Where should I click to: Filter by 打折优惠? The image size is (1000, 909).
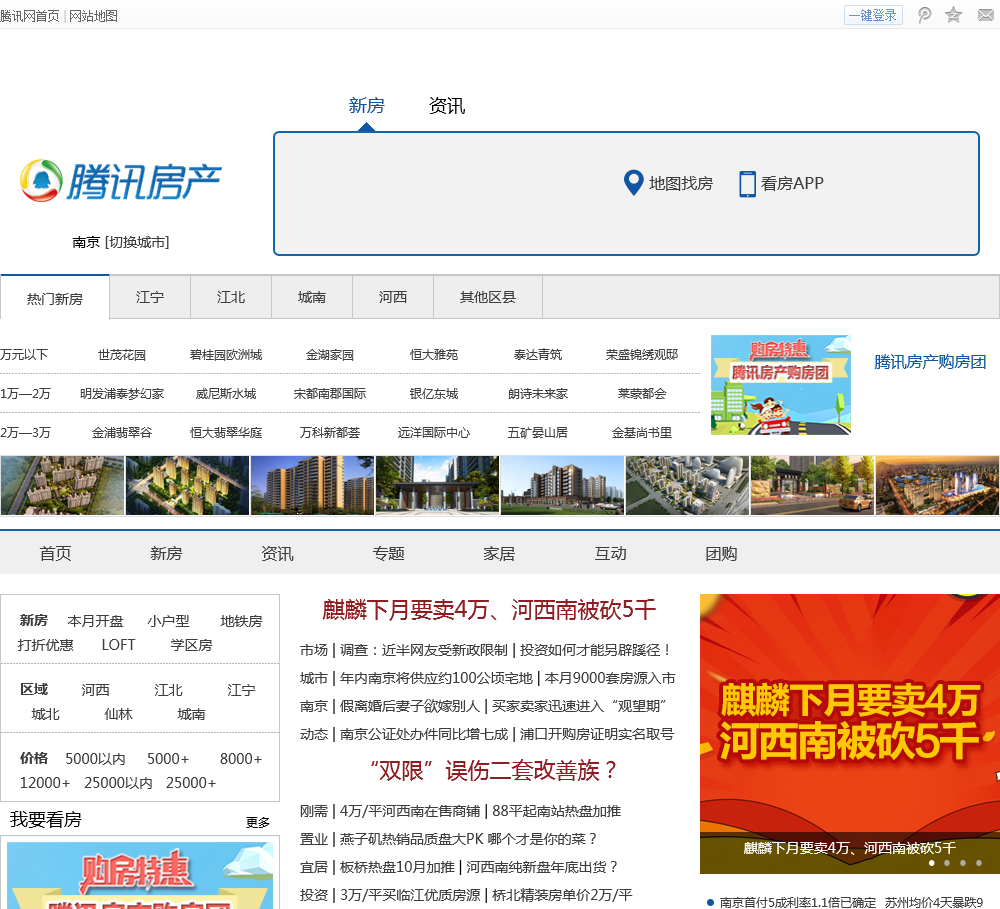[x=45, y=645]
